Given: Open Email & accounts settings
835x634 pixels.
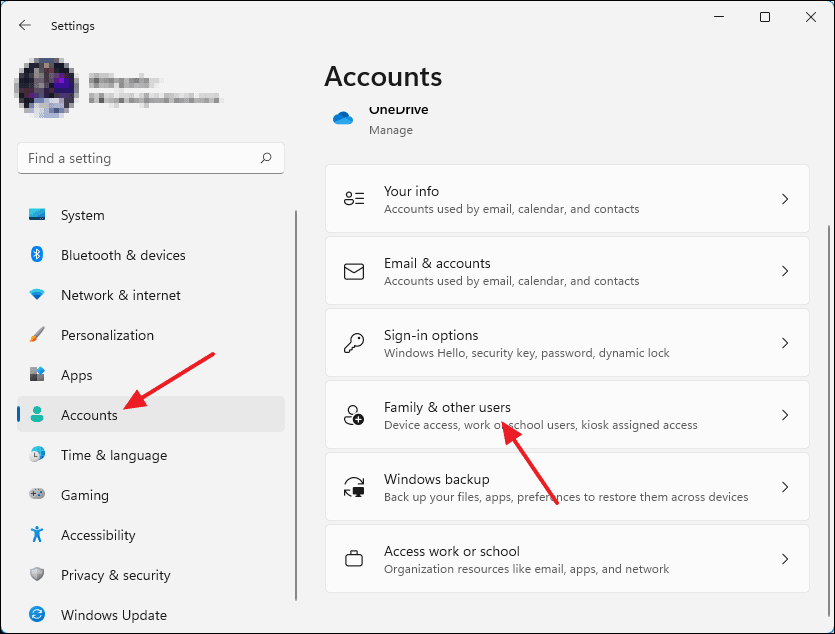Looking at the screenshot, I should [x=567, y=270].
